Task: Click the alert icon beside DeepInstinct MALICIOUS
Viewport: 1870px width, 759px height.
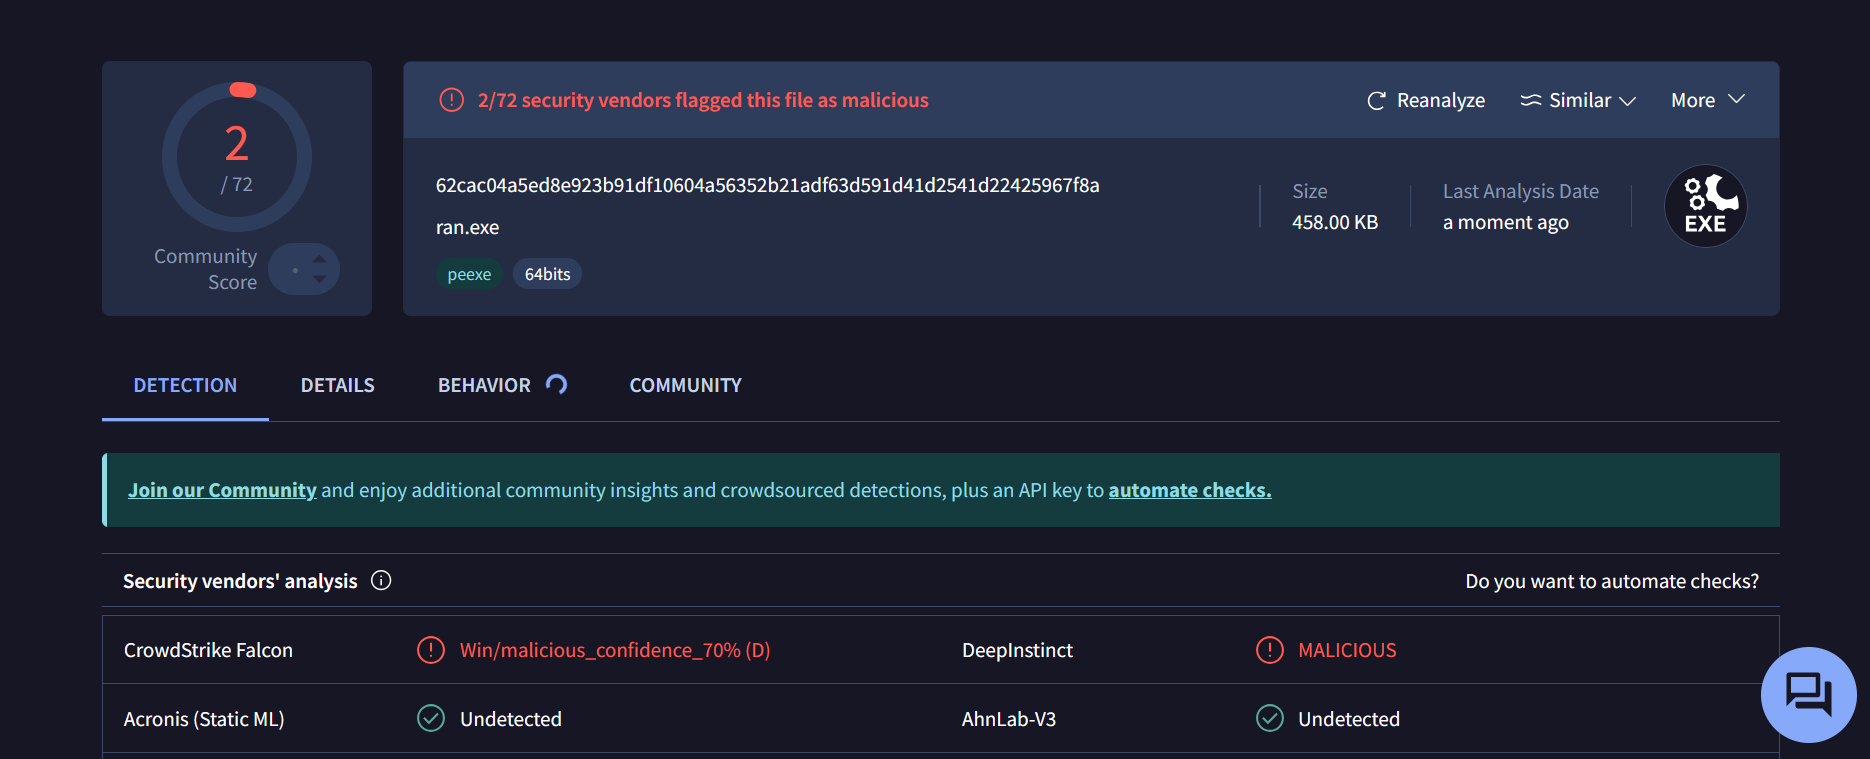Action: [1269, 650]
